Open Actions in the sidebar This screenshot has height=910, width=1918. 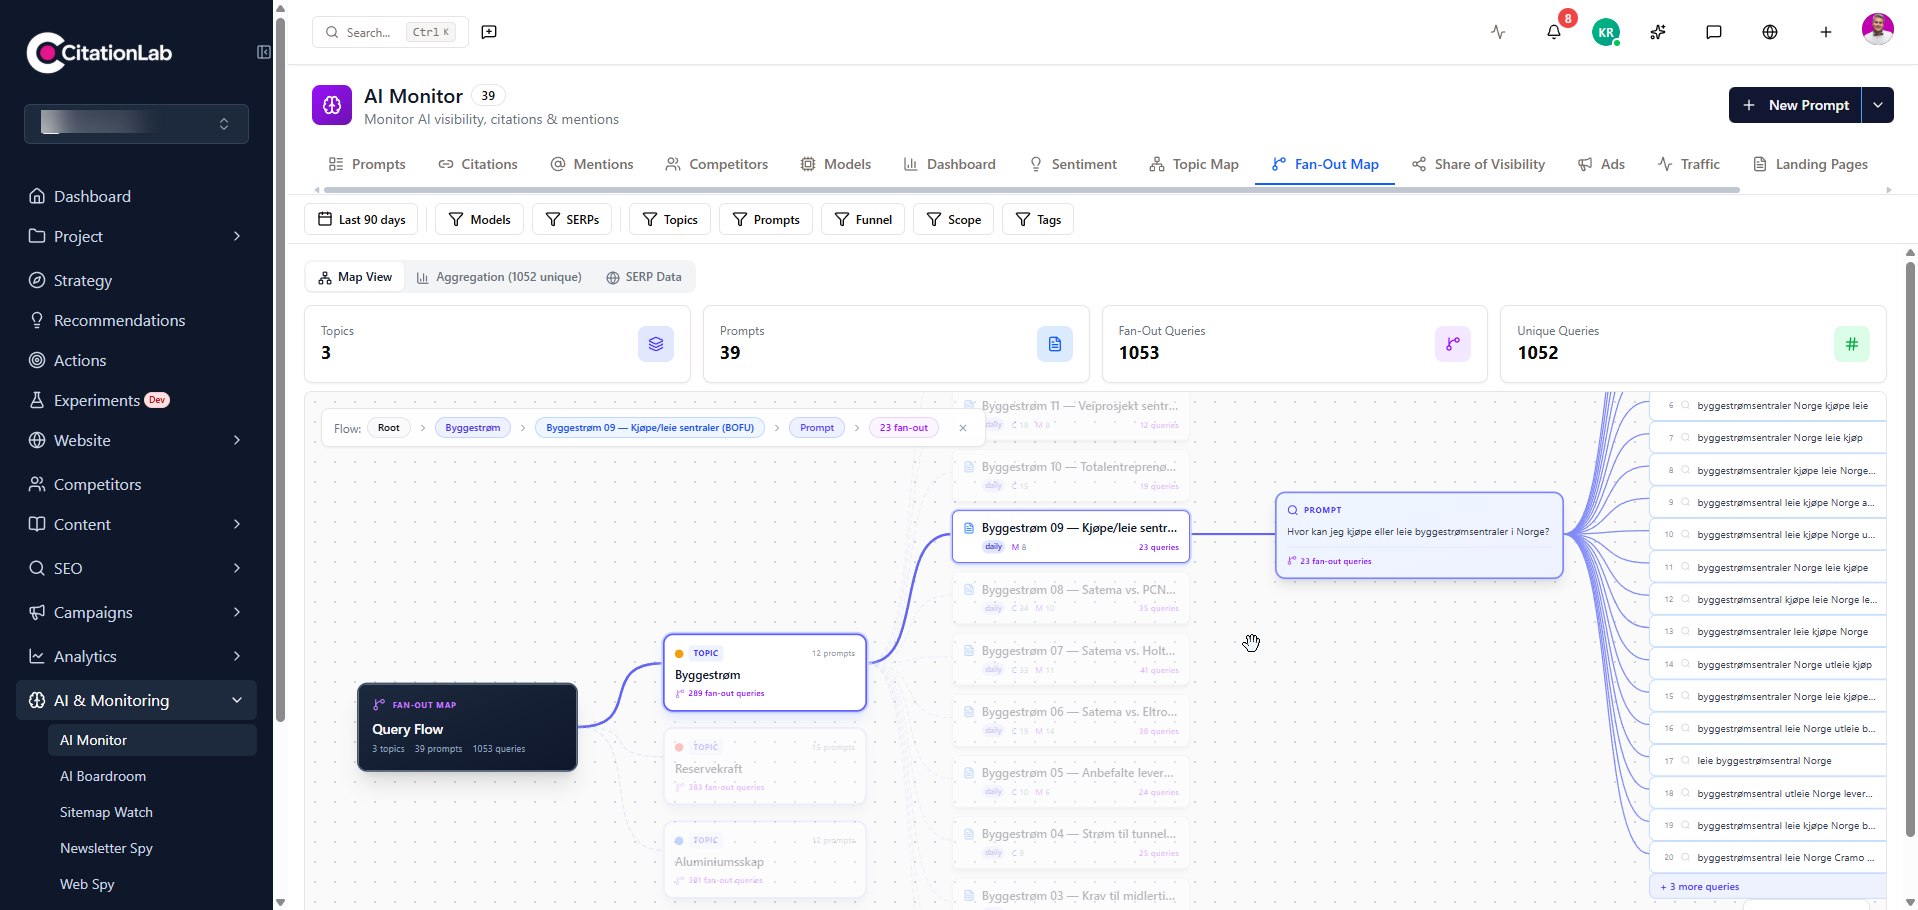point(136,360)
